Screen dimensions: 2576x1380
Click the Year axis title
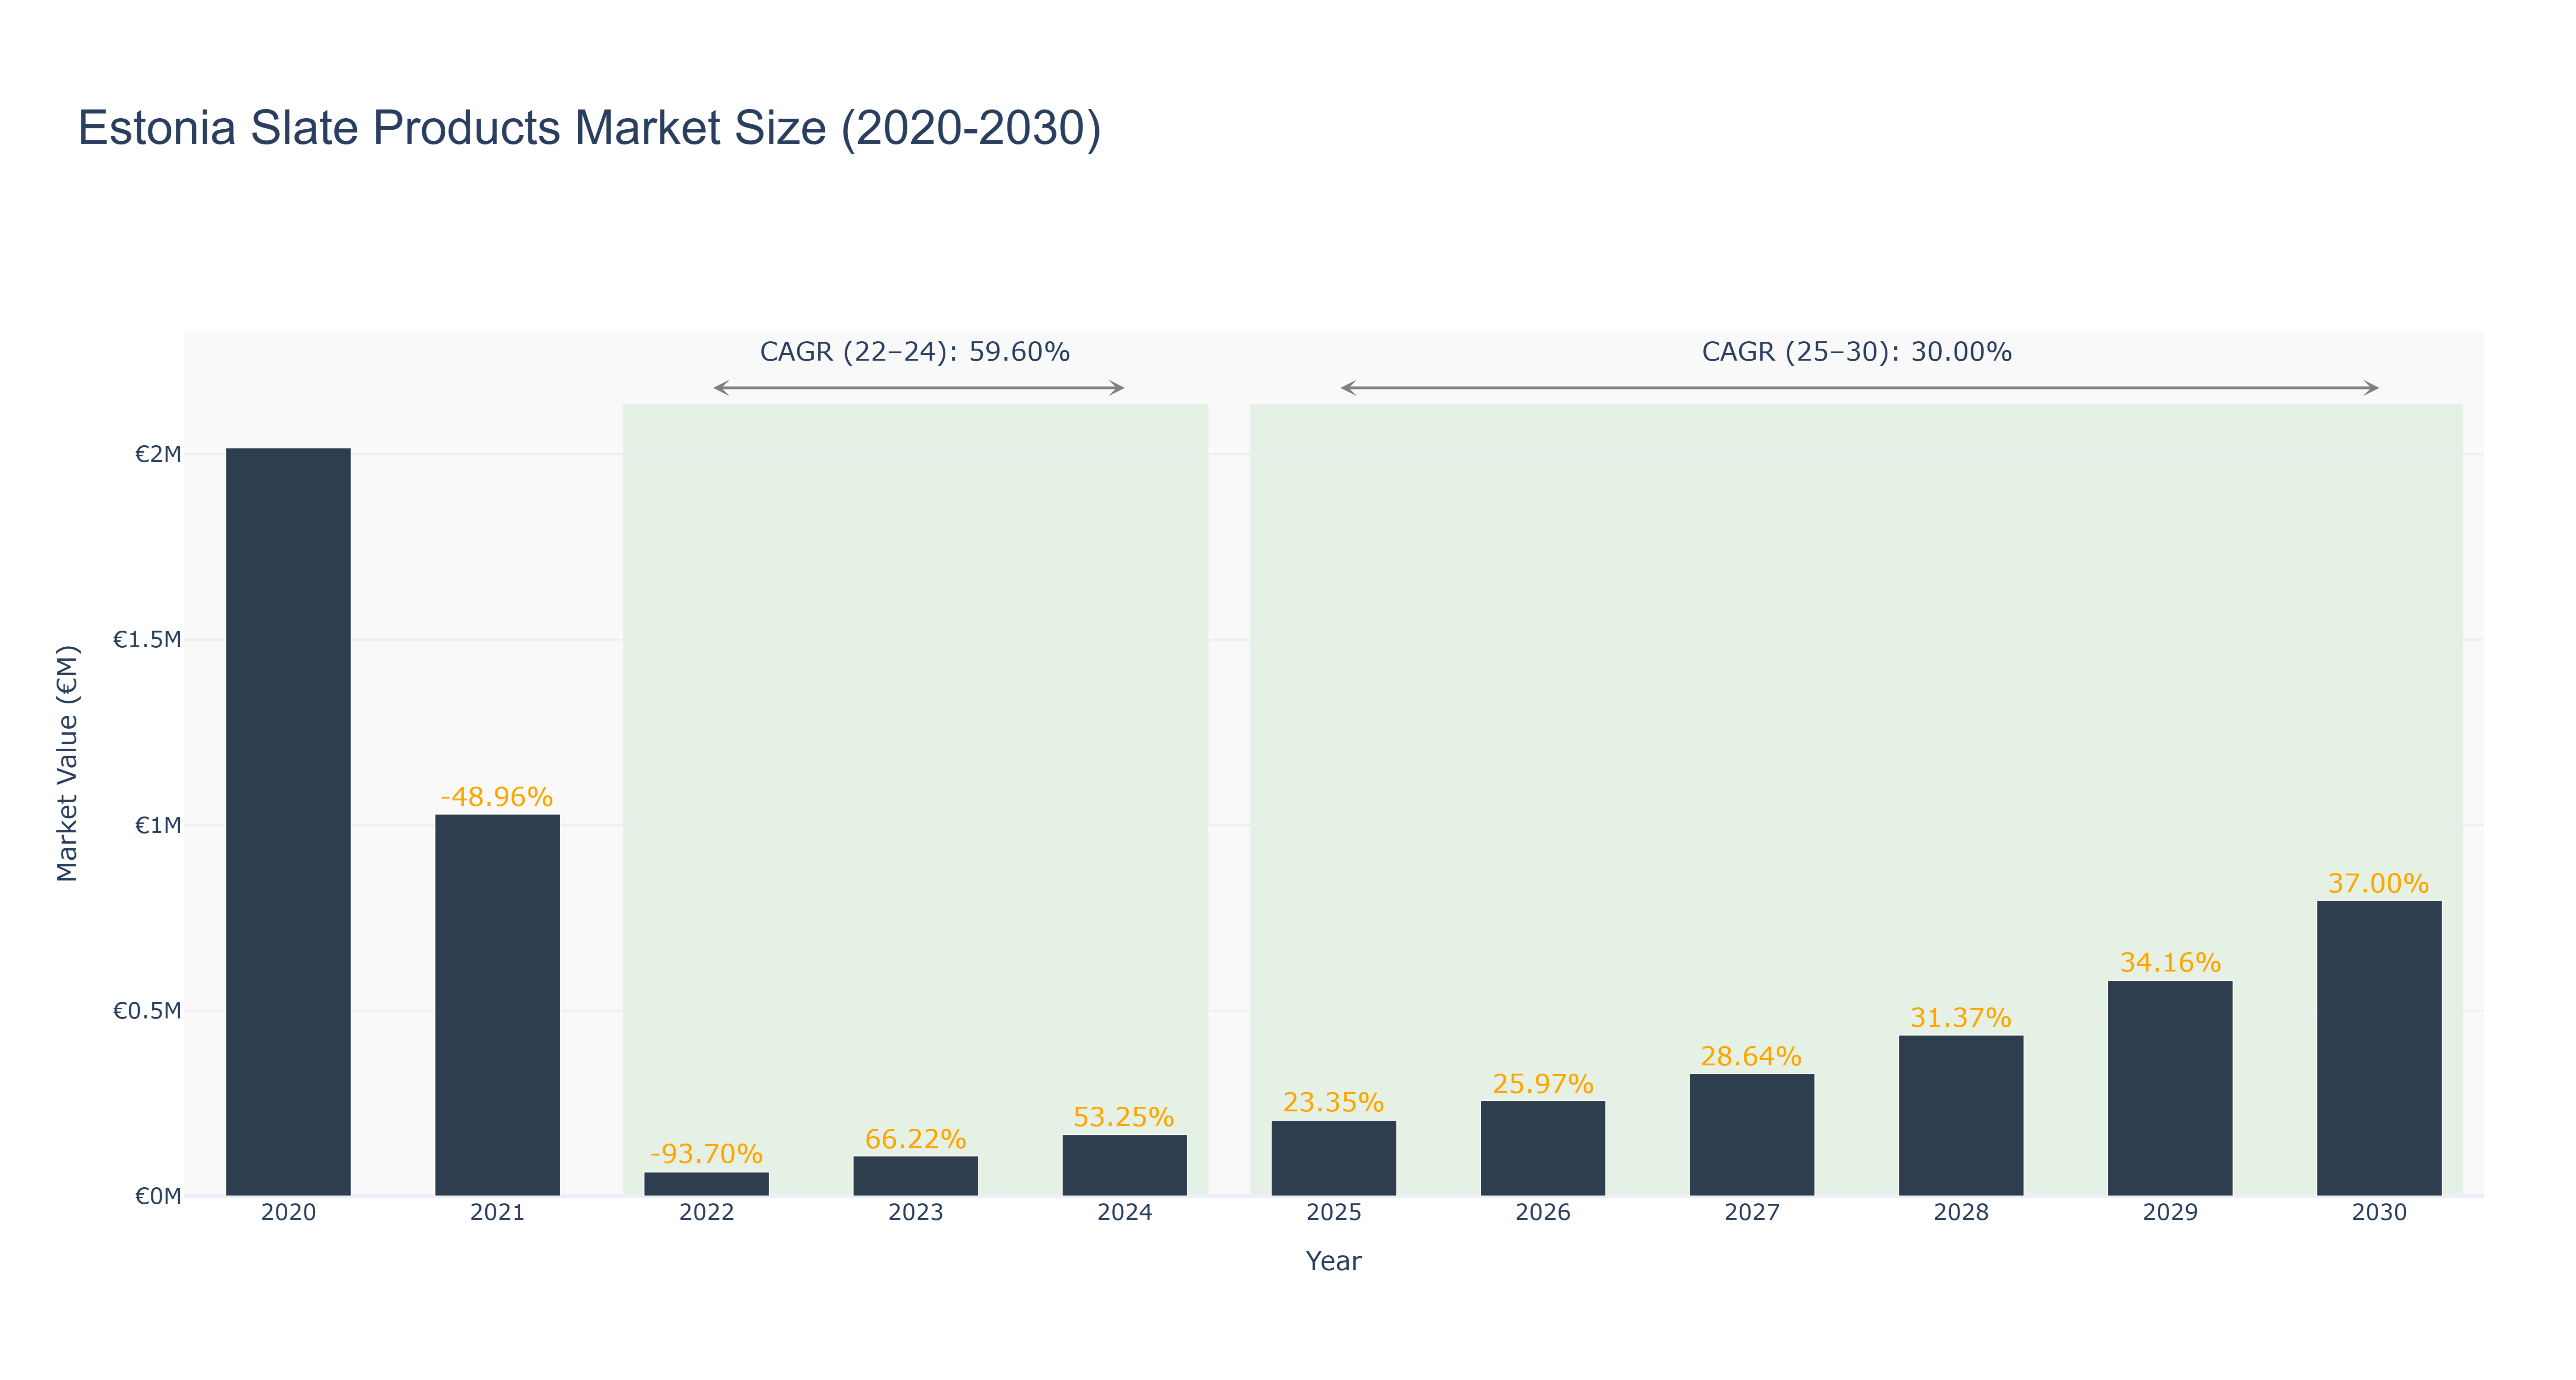1333,1261
